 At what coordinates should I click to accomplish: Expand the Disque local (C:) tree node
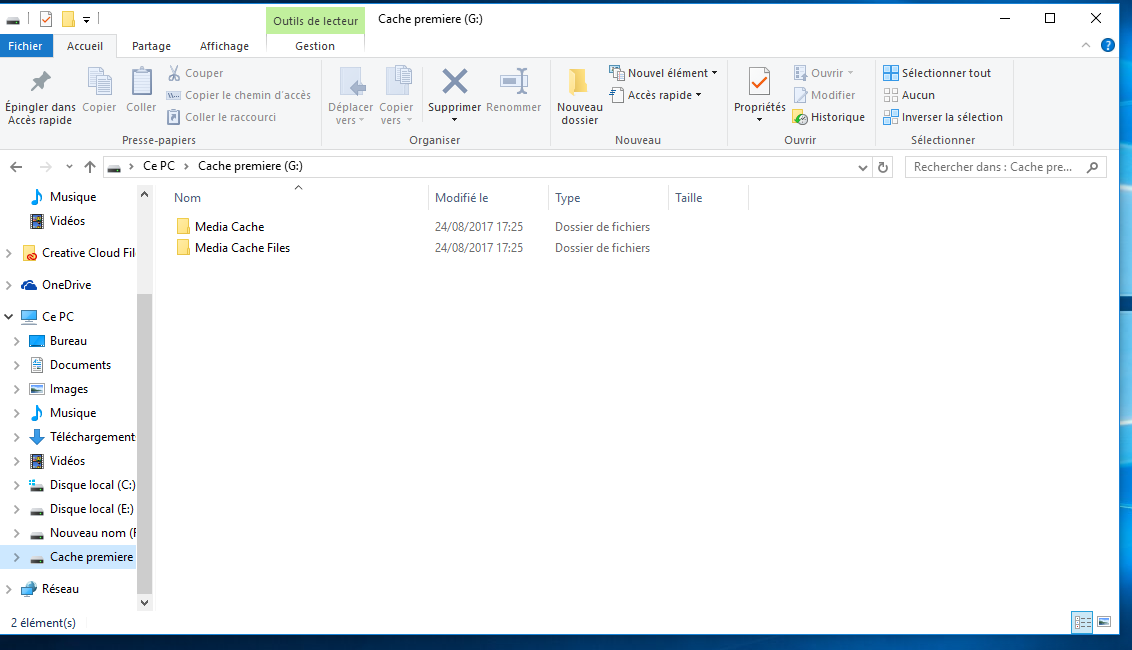pos(16,485)
